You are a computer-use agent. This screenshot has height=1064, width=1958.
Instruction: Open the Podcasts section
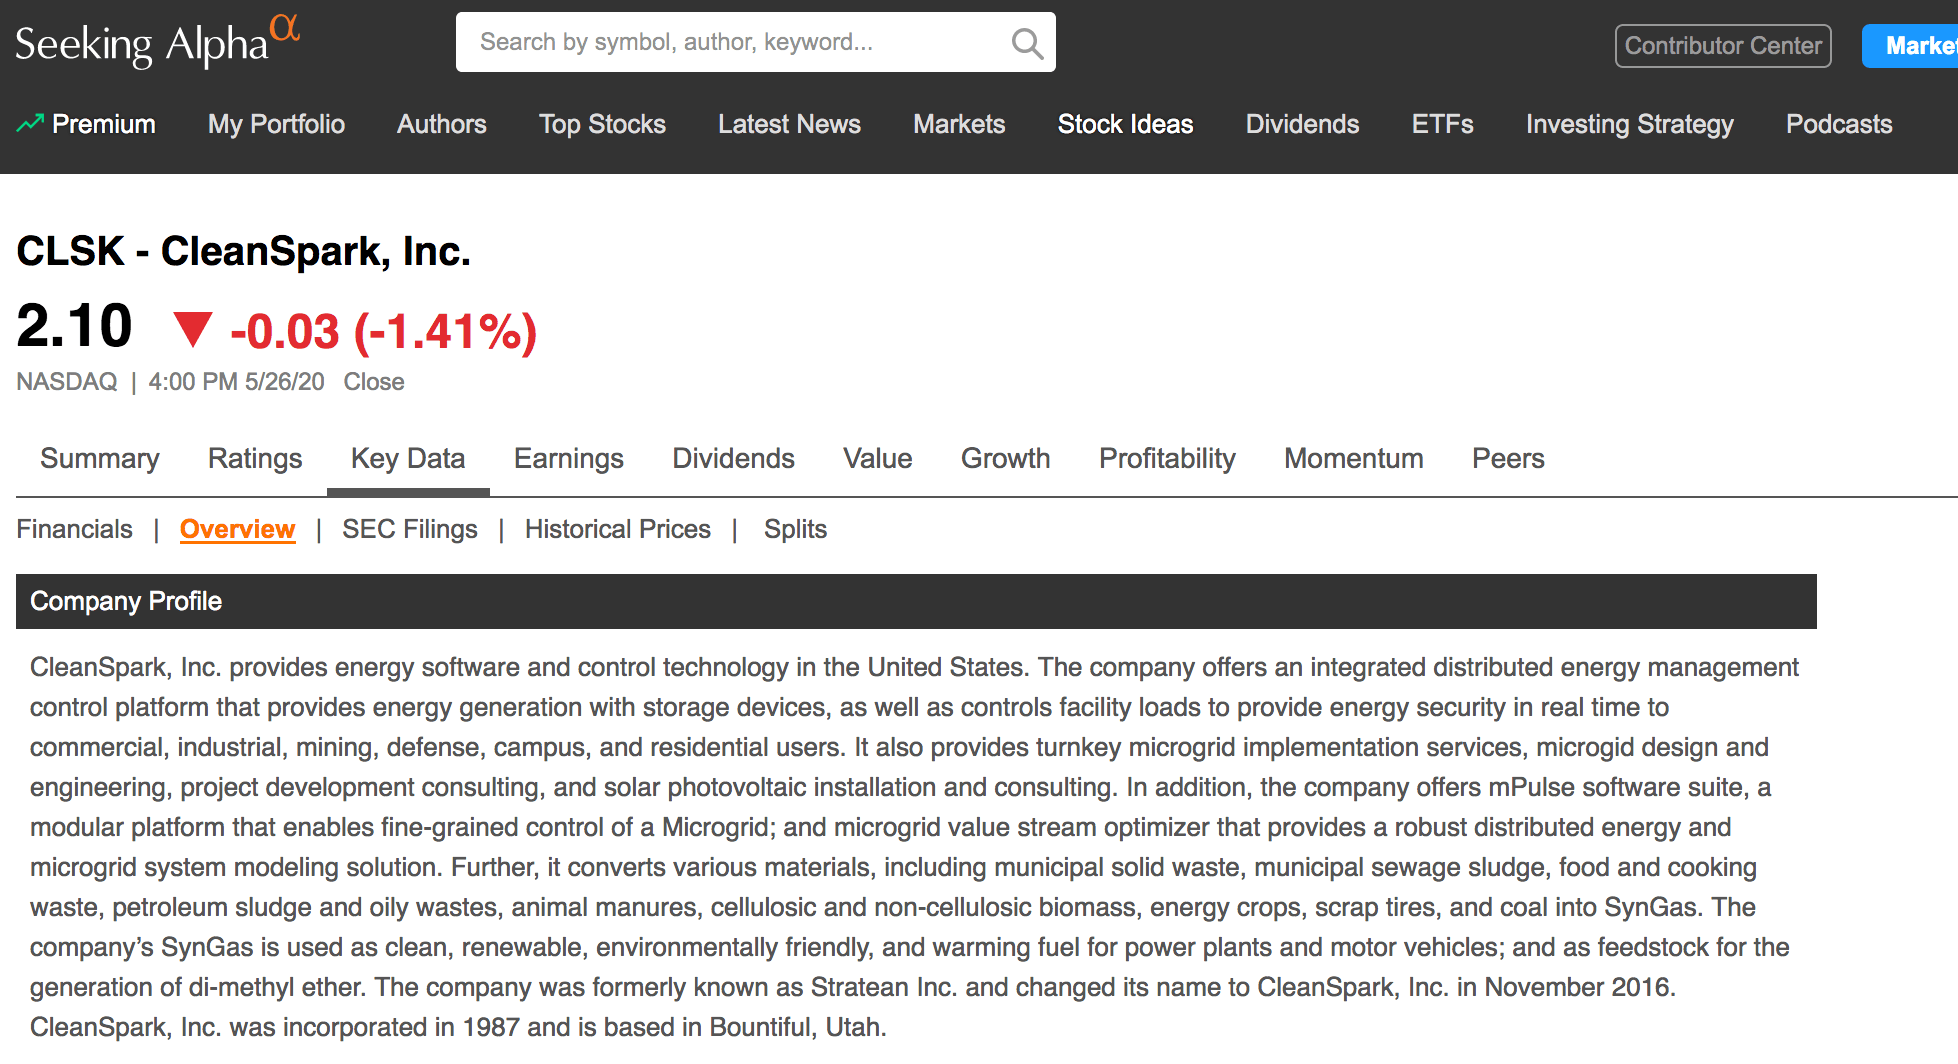pyautogui.click(x=1839, y=124)
